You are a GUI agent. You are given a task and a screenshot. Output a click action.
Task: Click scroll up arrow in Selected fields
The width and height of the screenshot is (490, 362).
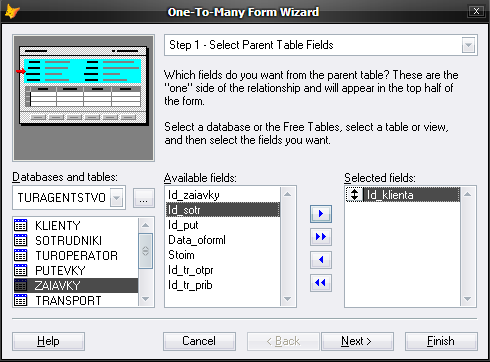[468, 194]
